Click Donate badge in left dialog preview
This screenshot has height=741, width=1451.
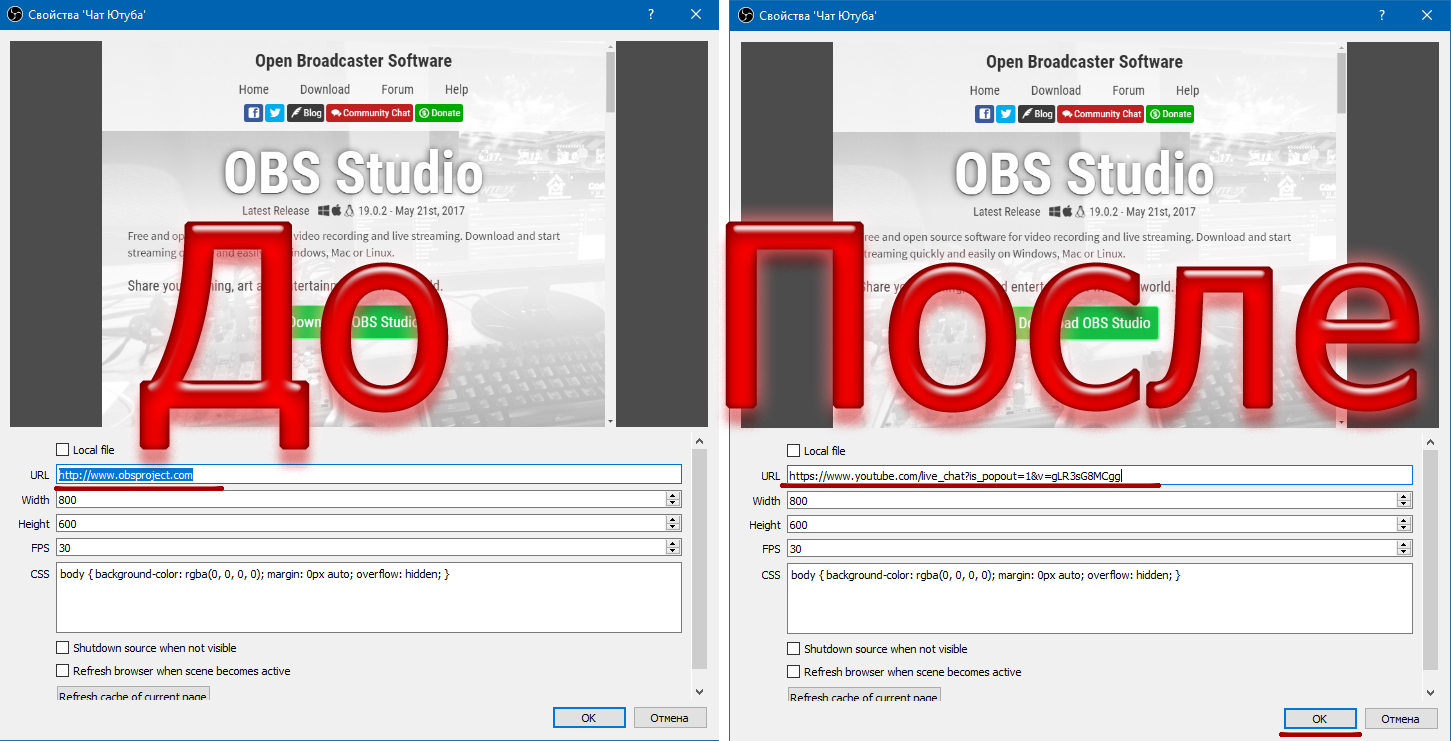coord(439,113)
